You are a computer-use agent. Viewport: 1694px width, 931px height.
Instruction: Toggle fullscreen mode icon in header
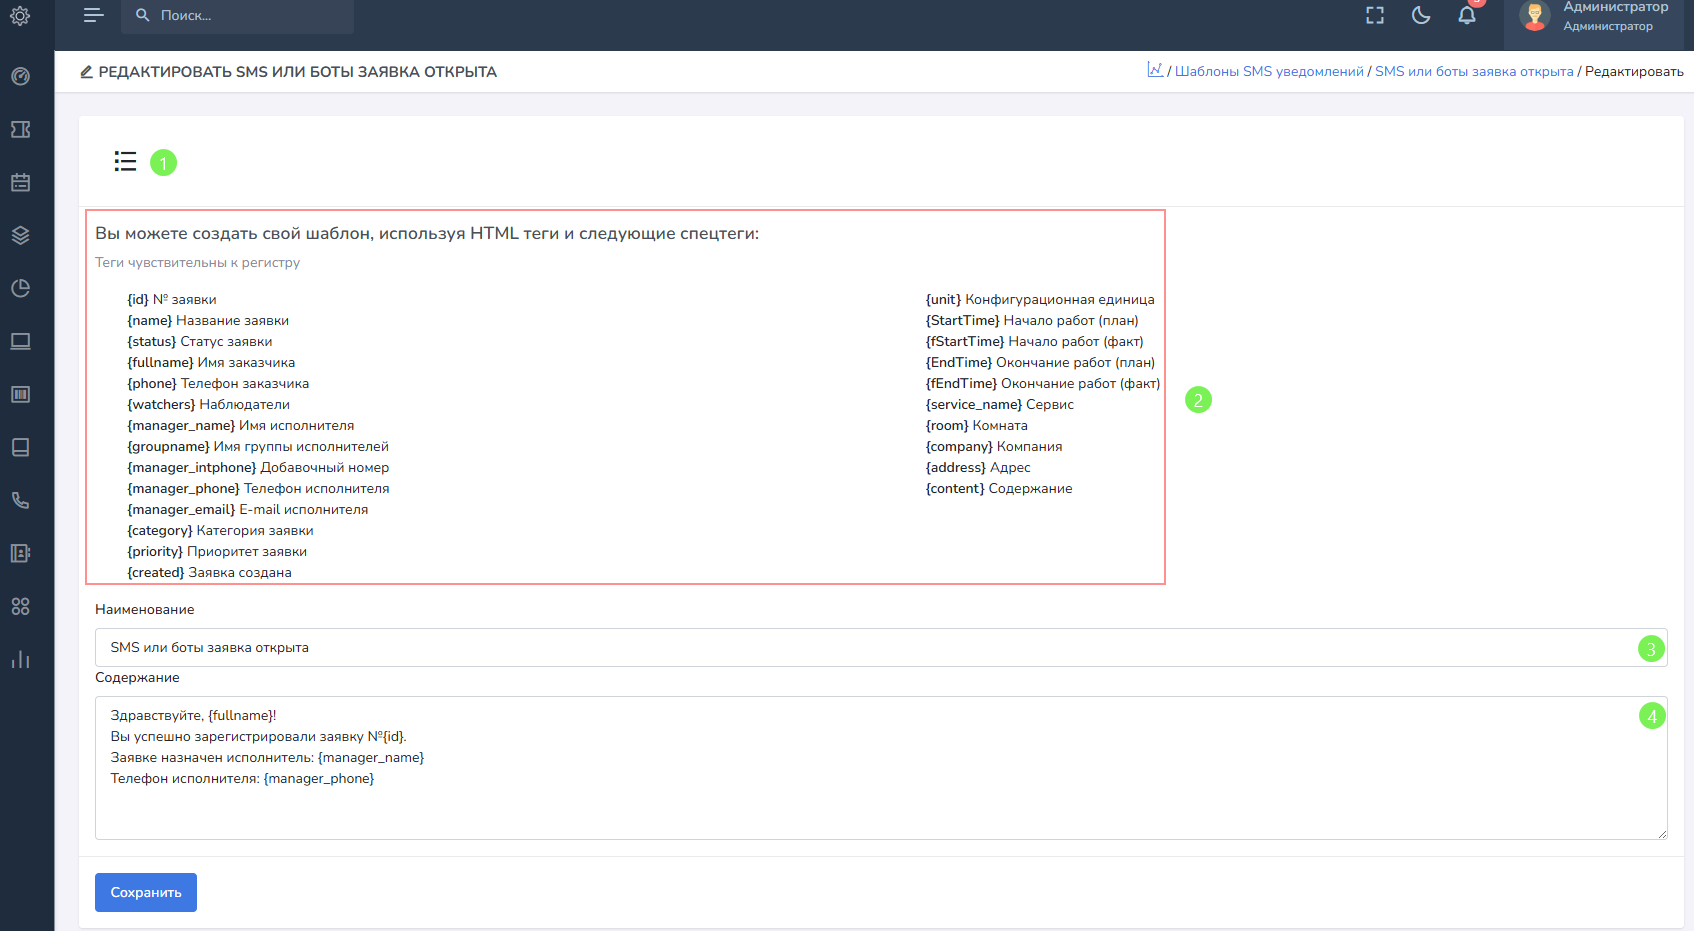(x=1375, y=15)
